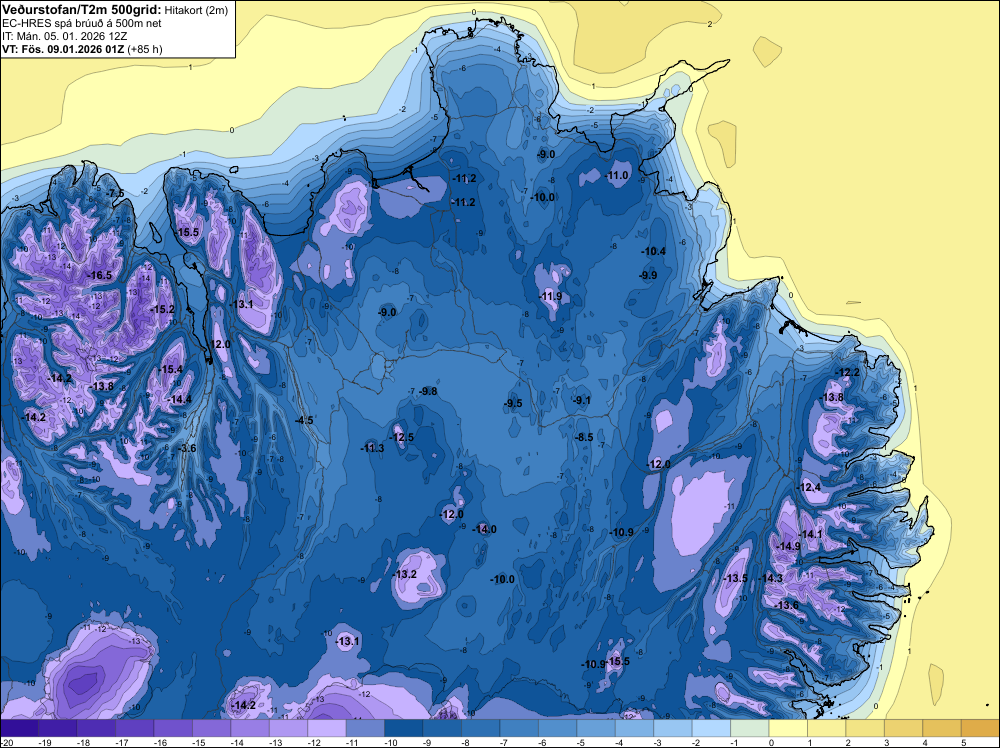Click the -9.8 temperature reading
The image size is (1000, 748).
click(x=429, y=392)
